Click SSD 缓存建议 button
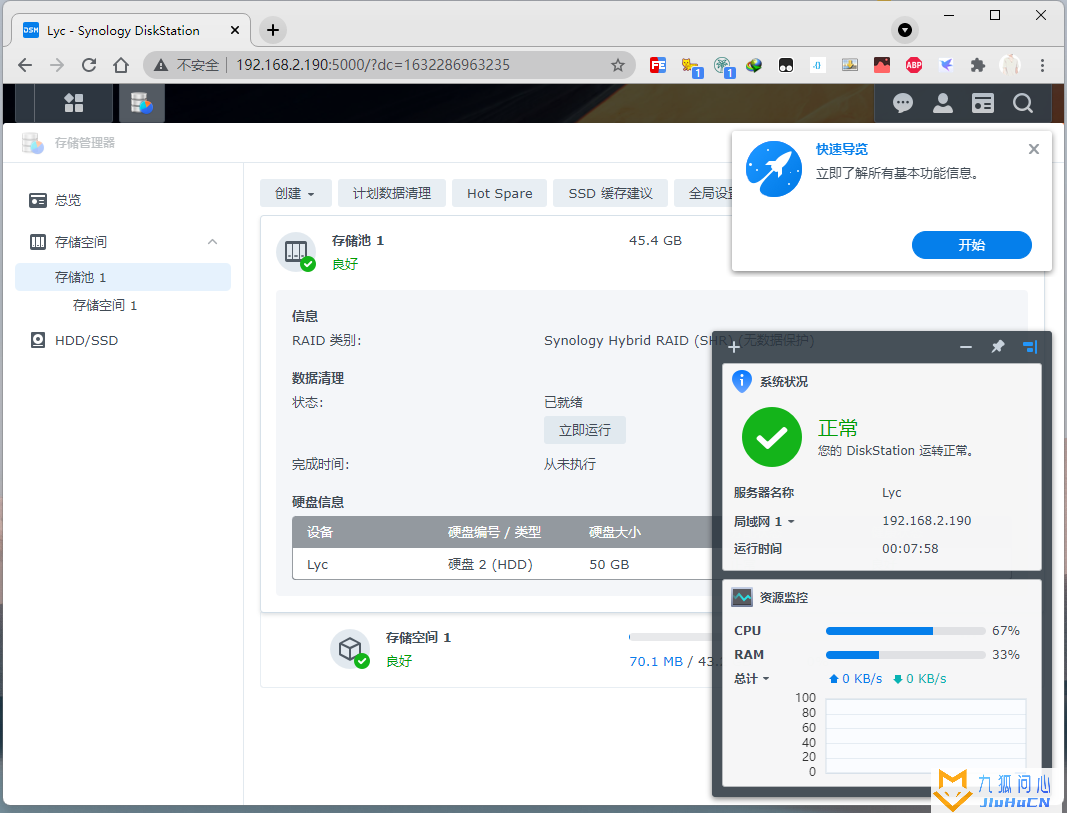The height and width of the screenshot is (813, 1067). pyautogui.click(x=610, y=193)
